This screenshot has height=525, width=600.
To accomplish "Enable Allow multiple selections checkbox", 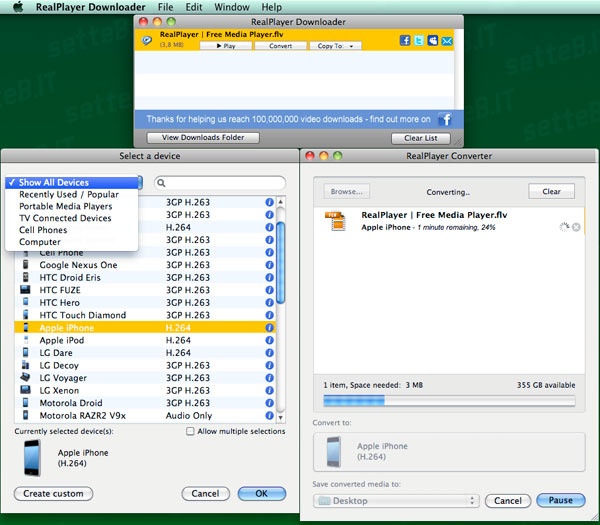I will pos(191,431).
